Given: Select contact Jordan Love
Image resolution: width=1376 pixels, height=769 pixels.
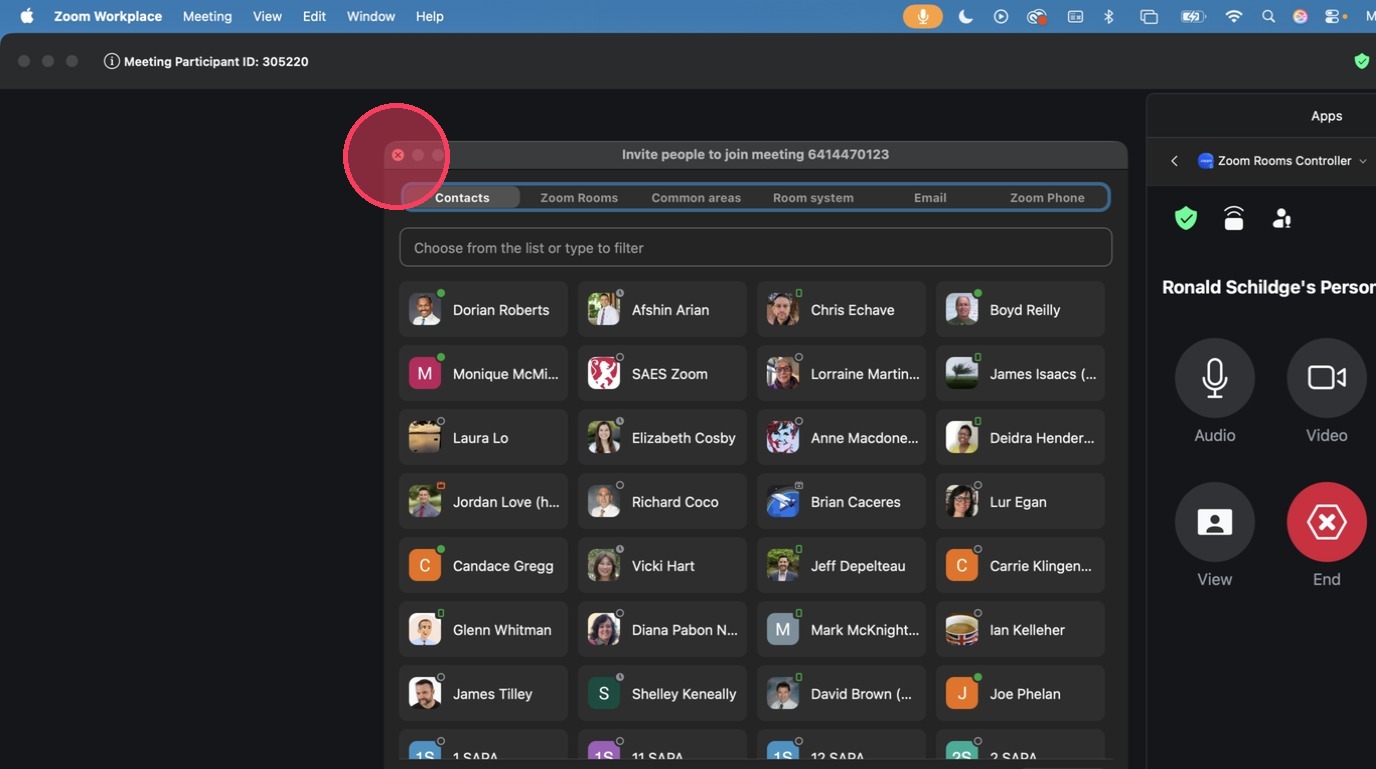Looking at the screenshot, I should tap(483, 501).
